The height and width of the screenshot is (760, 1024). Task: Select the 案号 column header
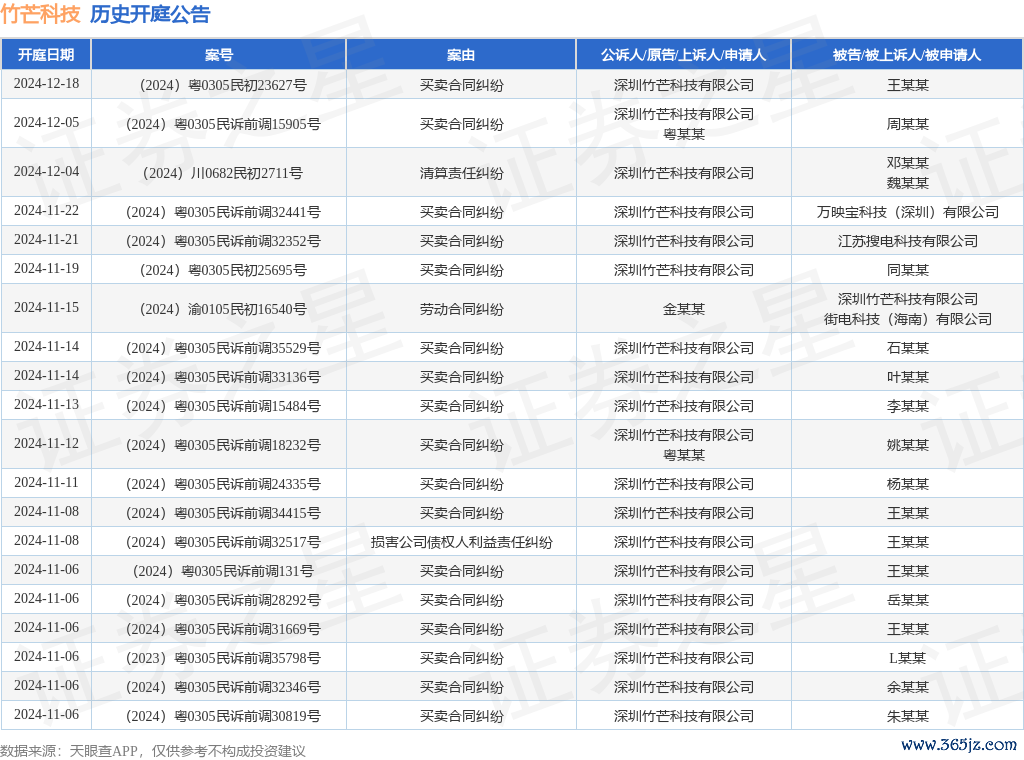[x=218, y=55]
